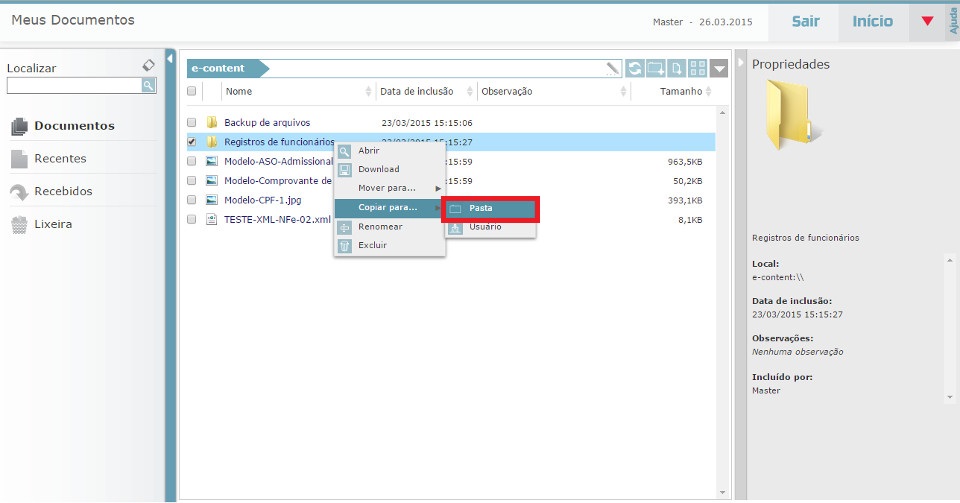Image resolution: width=960 pixels, height=503 pixels.
Task: Go to Início in the top bar
Action: point(873,21)
